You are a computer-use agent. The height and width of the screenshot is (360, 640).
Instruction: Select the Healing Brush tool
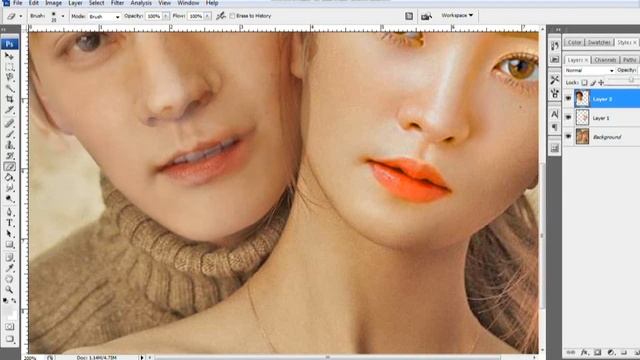(x=9, y=123)
